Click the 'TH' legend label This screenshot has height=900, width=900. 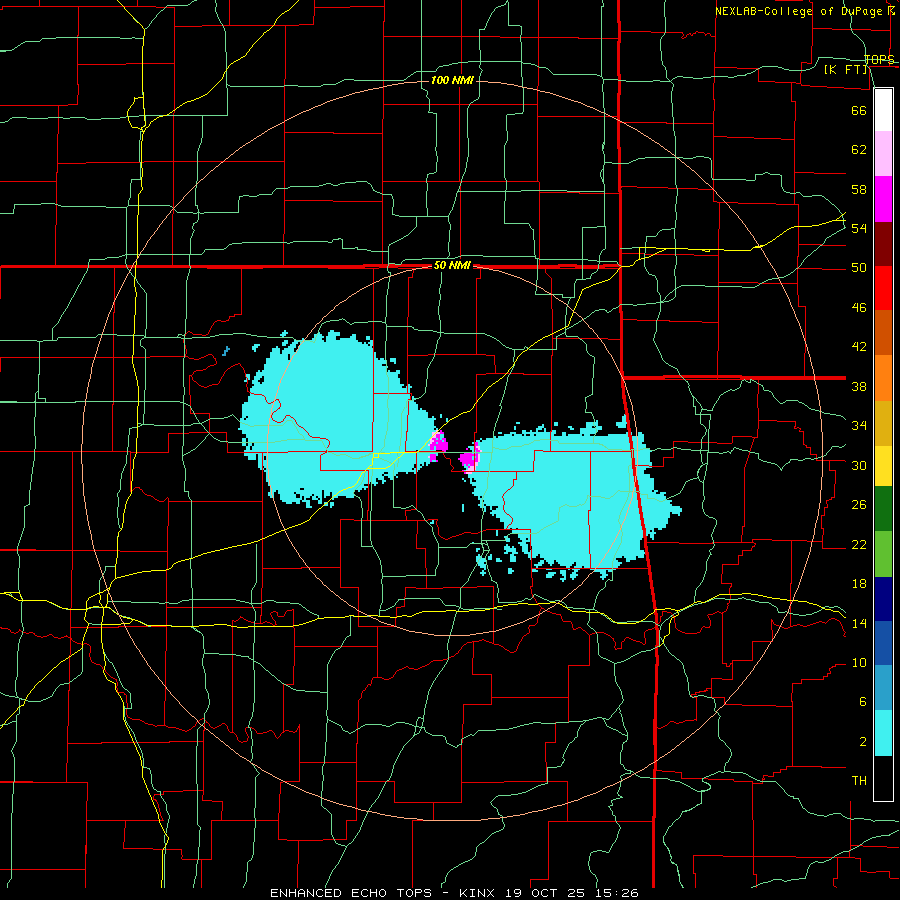click(x=859, y=781)
